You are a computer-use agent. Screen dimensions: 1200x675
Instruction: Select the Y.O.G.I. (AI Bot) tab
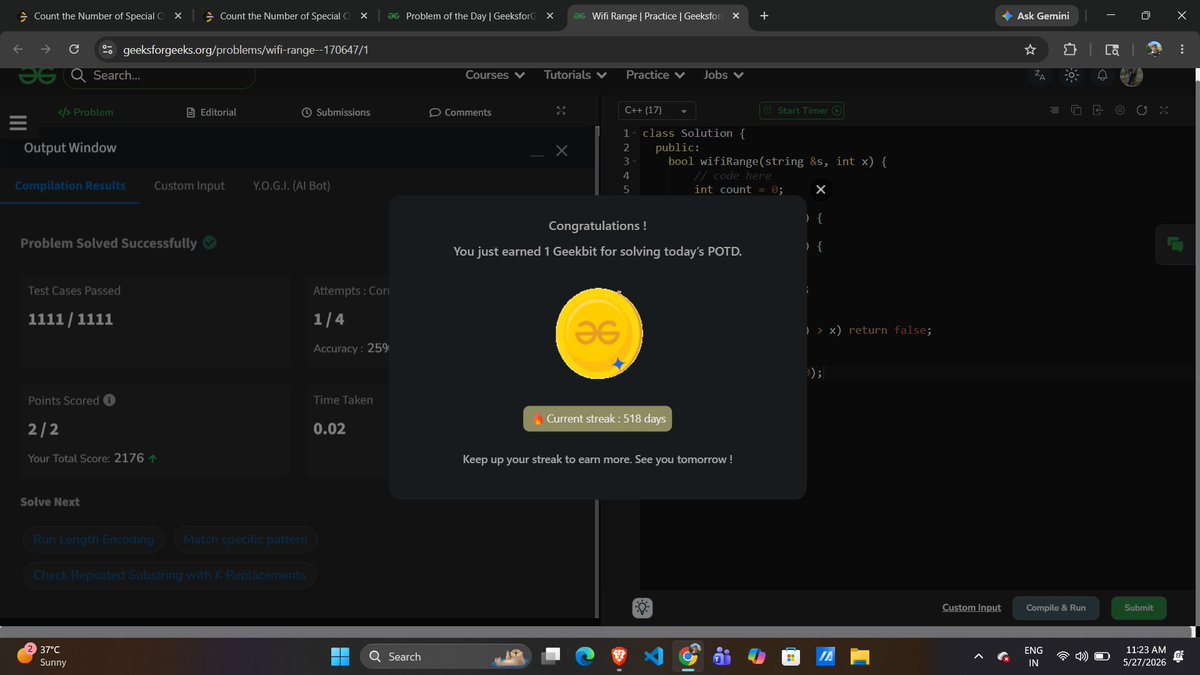click(292, 185)
